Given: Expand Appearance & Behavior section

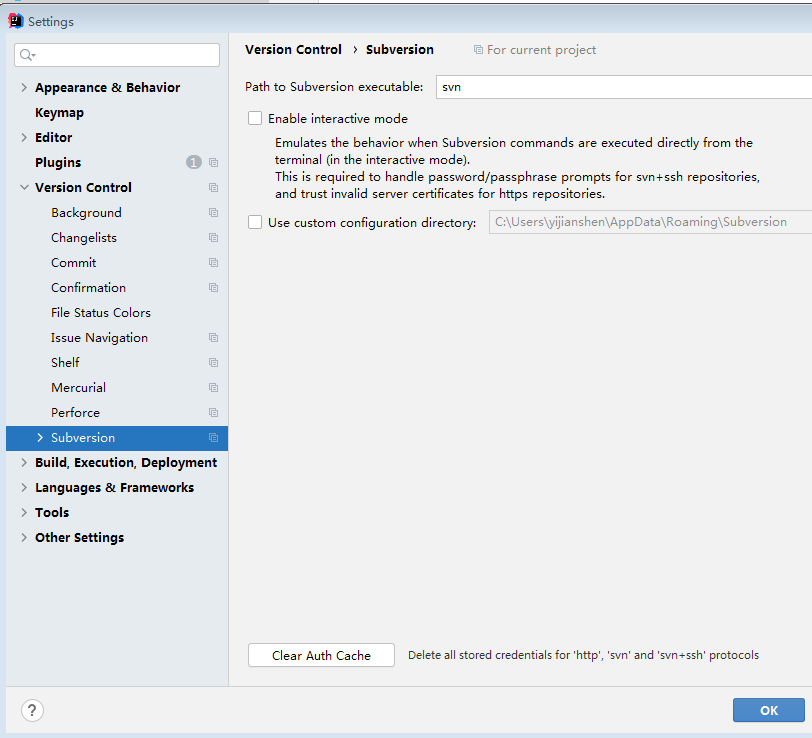Looking at the screenshot, I should [24, 88].
